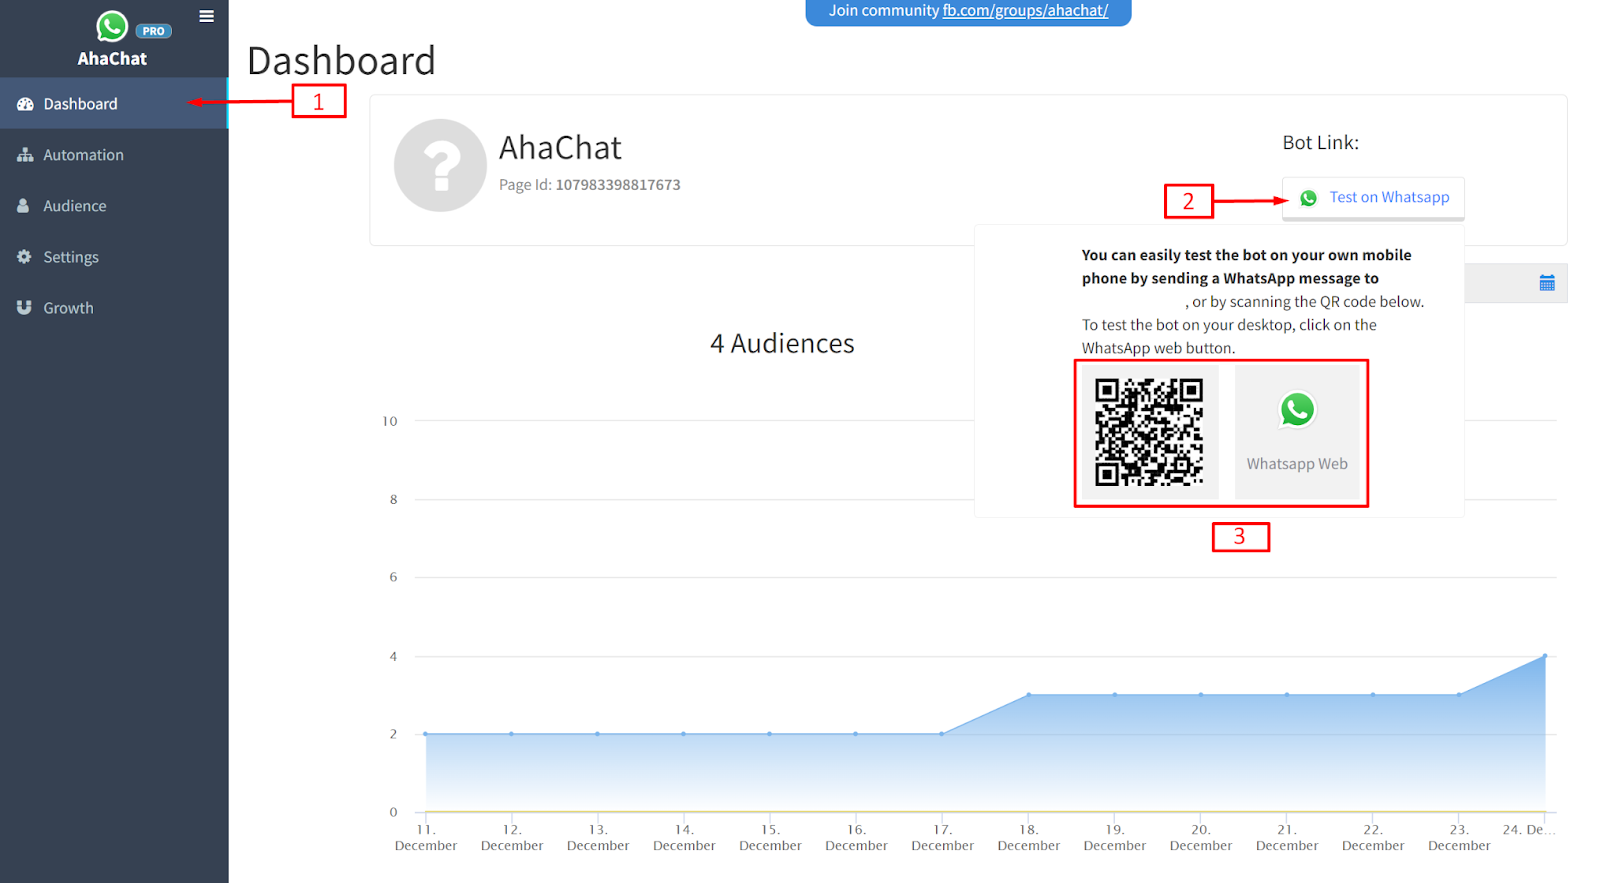Click the 23. December chart data point
Screen dimensions: 1600x883
[x=1459, y=695]
